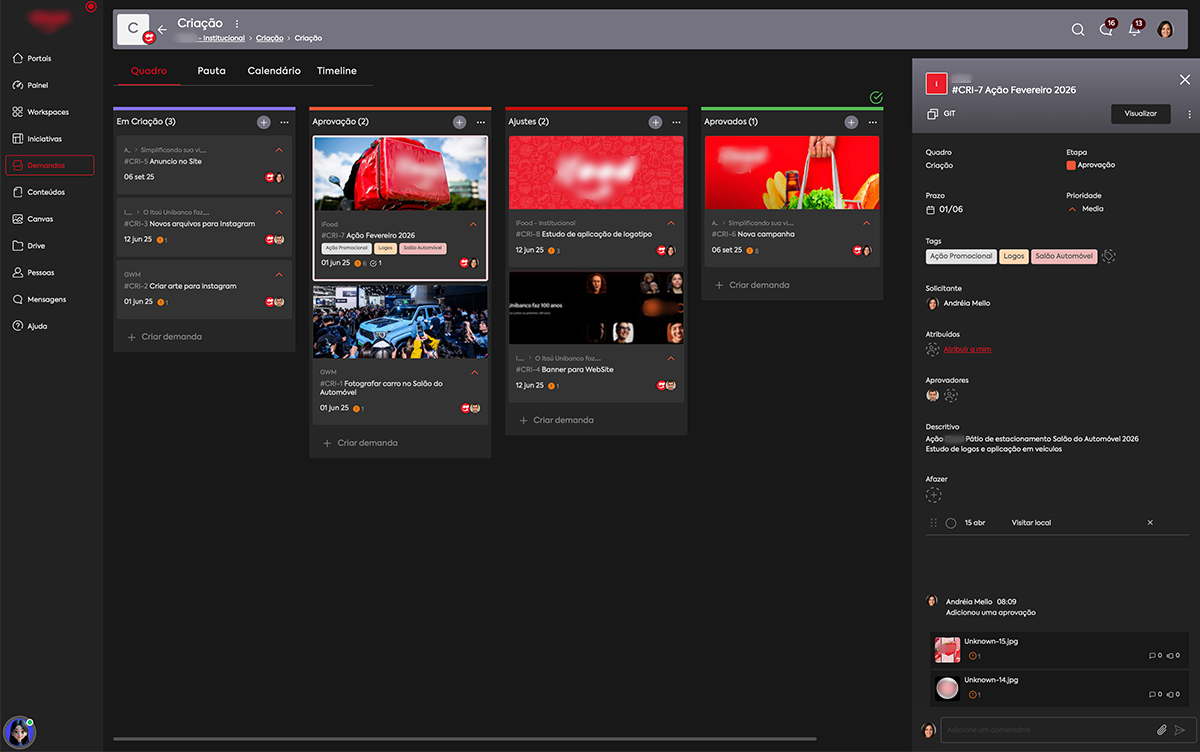Click the send comment arrow icon
This screenshot has height=752, width=1200.
click(1180, 731)
